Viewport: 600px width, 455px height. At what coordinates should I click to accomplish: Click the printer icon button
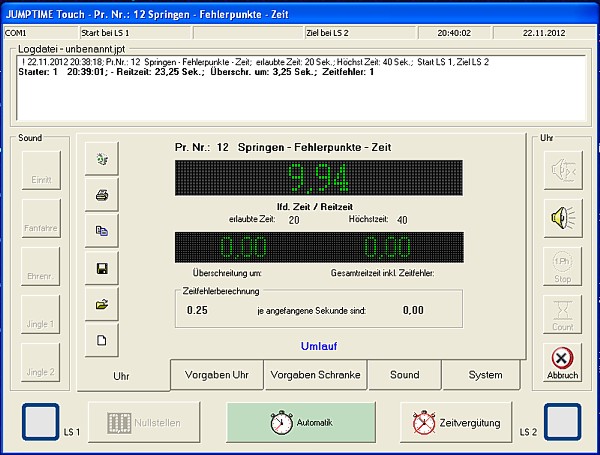pos(101,195)
